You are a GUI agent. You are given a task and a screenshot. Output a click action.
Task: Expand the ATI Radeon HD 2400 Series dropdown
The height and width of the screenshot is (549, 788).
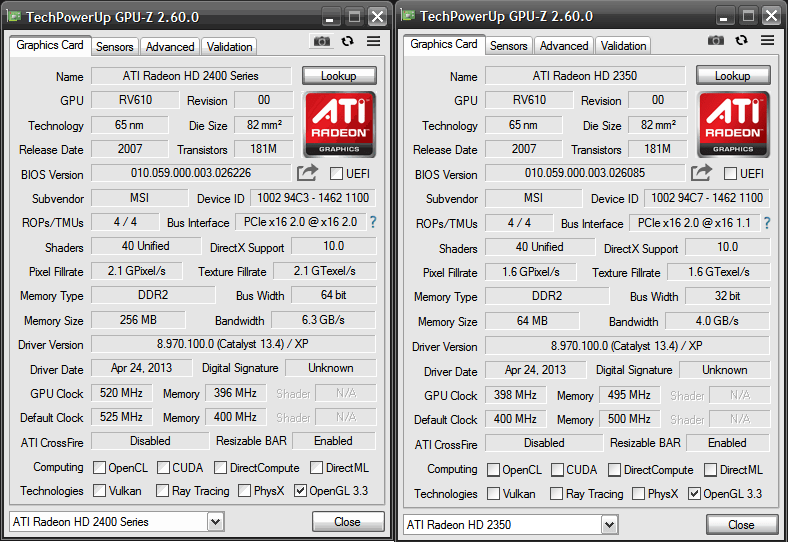[x=216, y=522]
